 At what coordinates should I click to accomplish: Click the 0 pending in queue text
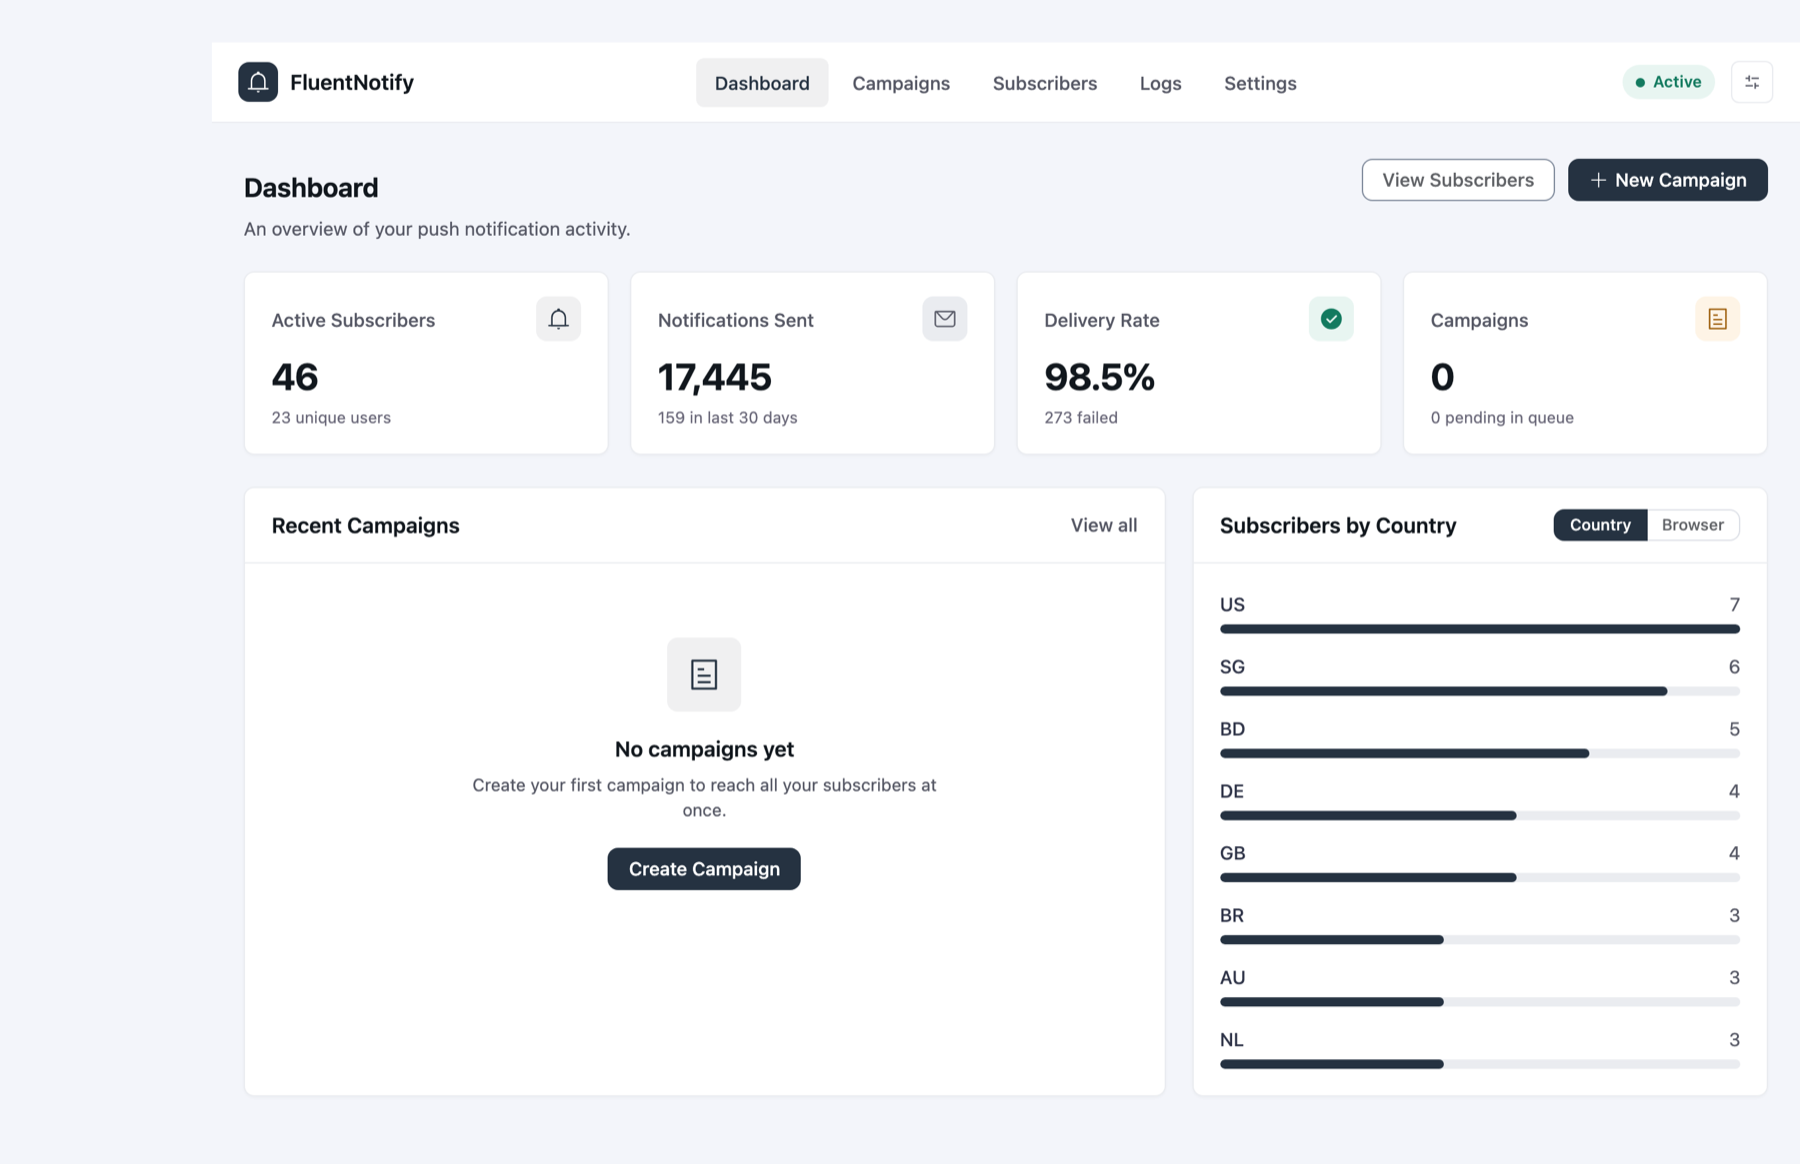tap(1502, 418)
